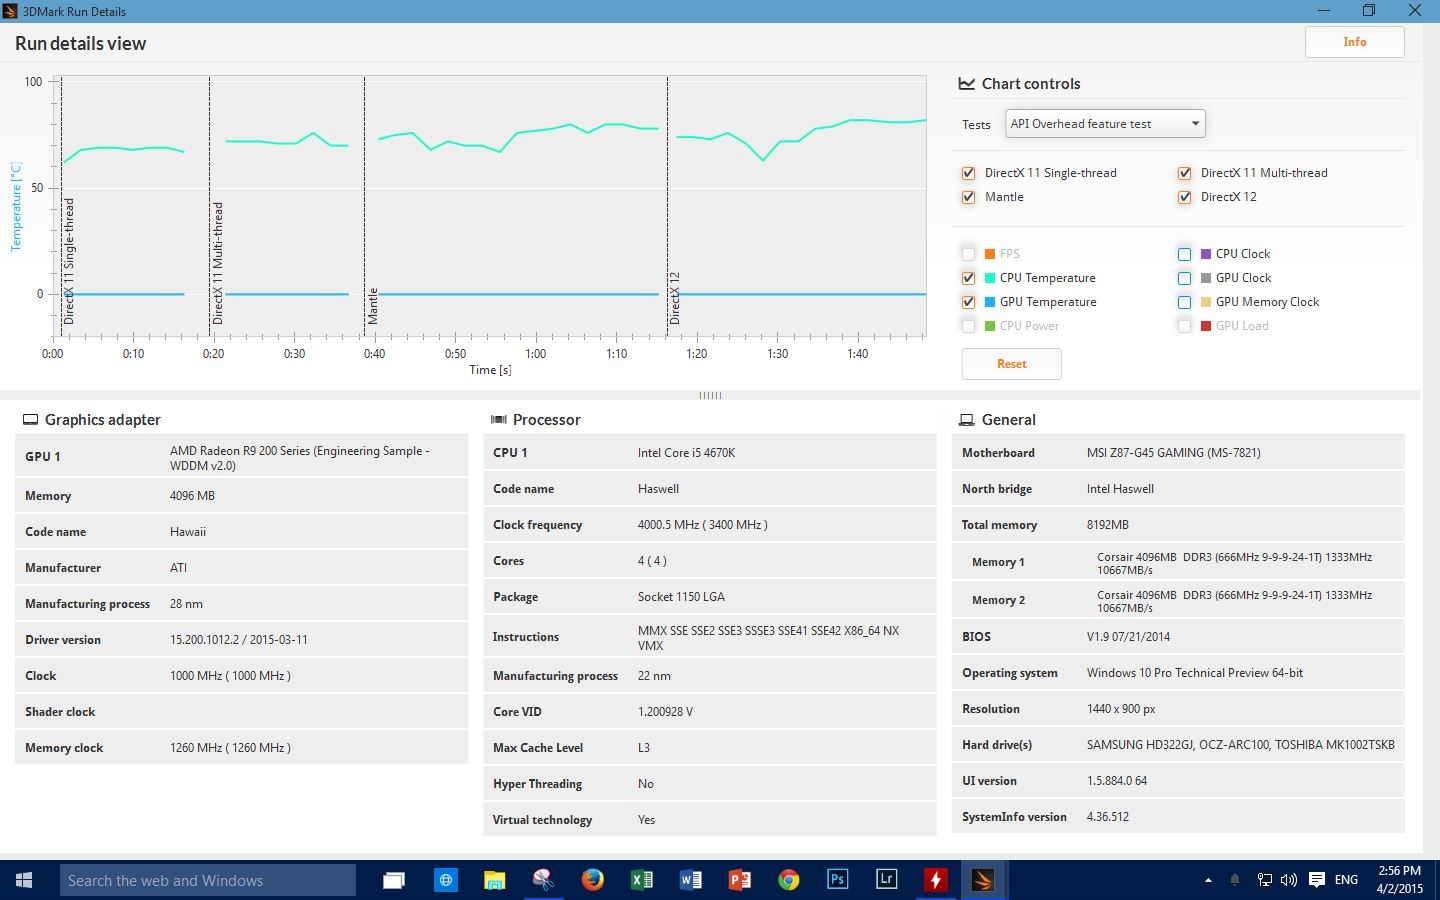
Task: Click the SystemInfo version value 4.36.512
Action: point(1108,817)
